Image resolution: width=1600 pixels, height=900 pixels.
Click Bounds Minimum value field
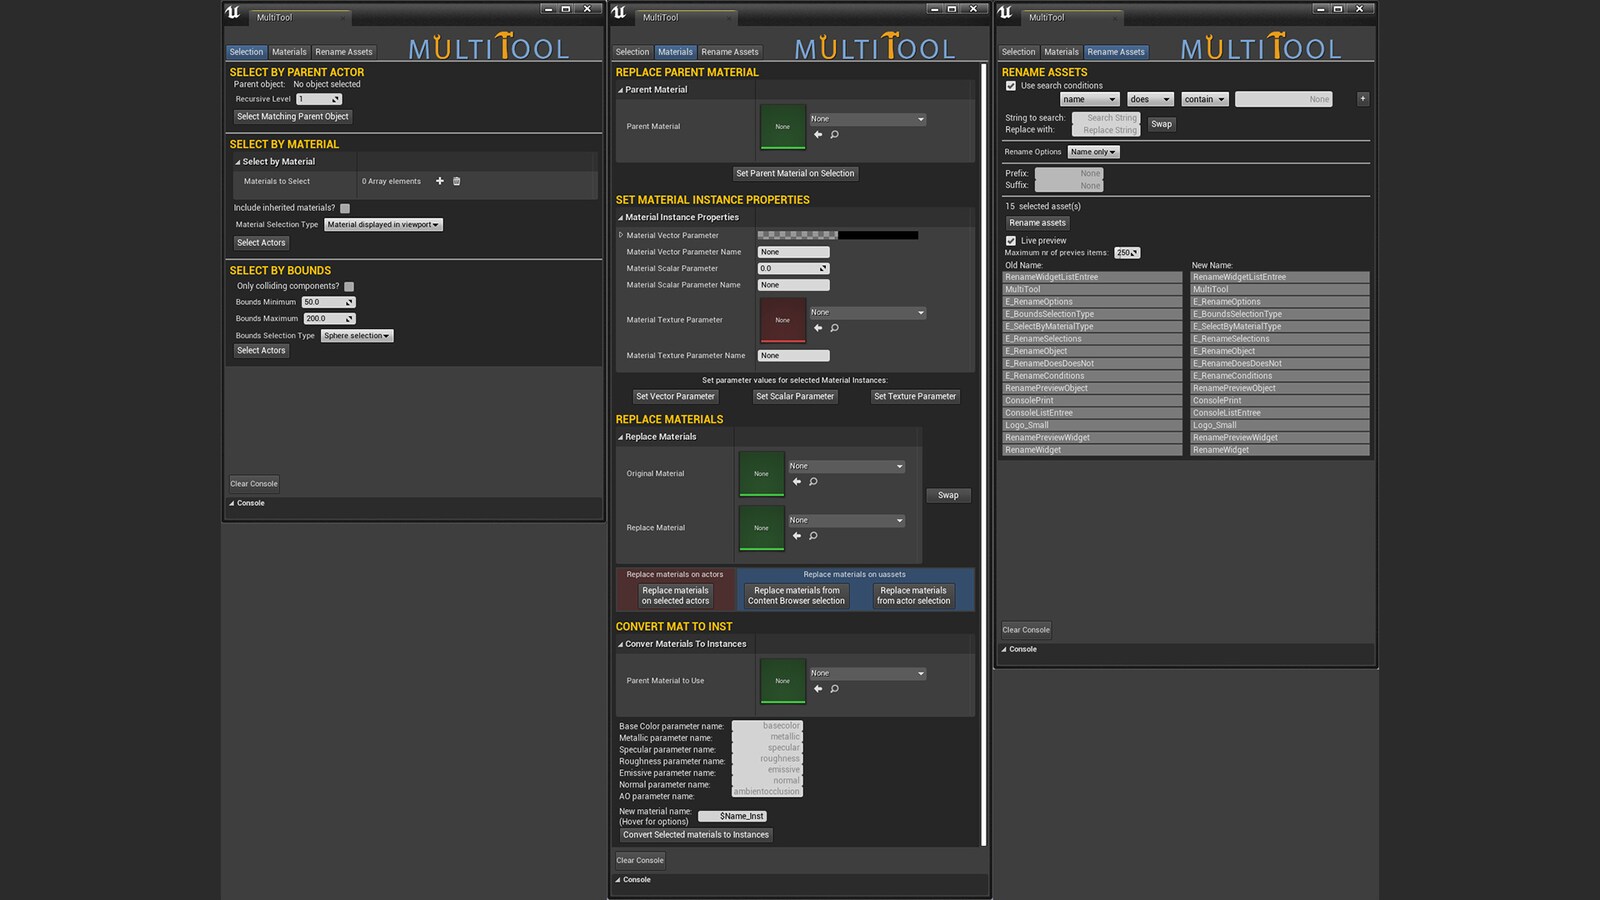click(x=329, y=302)
